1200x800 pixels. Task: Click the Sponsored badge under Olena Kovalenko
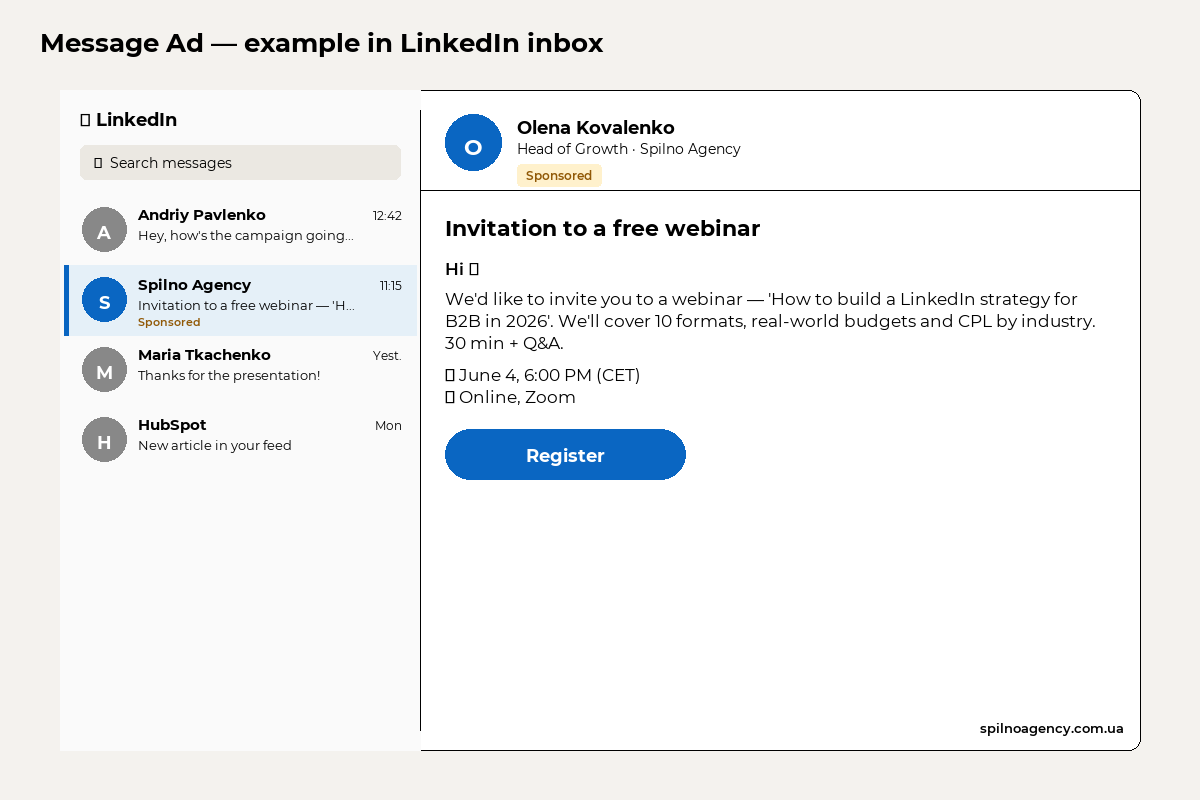click(559, 175)
